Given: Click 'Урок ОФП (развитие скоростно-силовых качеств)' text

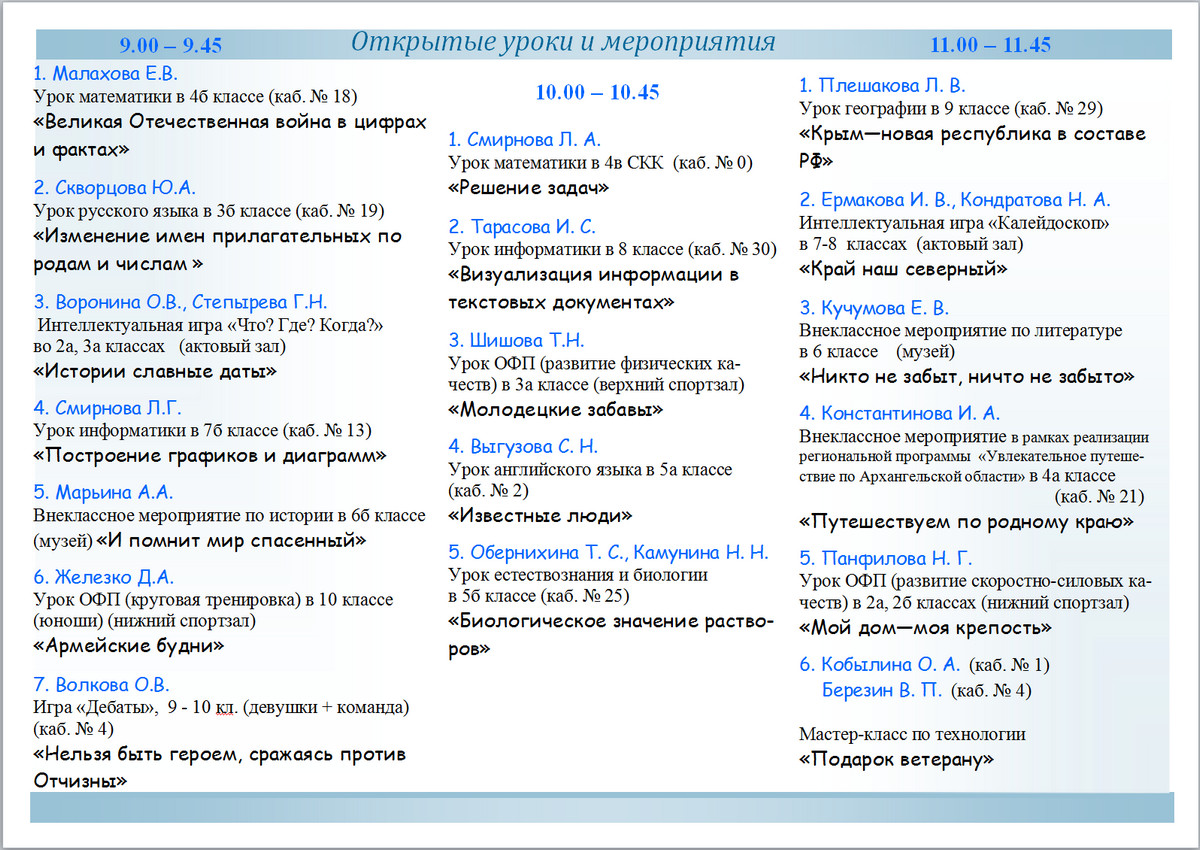Looking at the screenshot, I should 975,592.
